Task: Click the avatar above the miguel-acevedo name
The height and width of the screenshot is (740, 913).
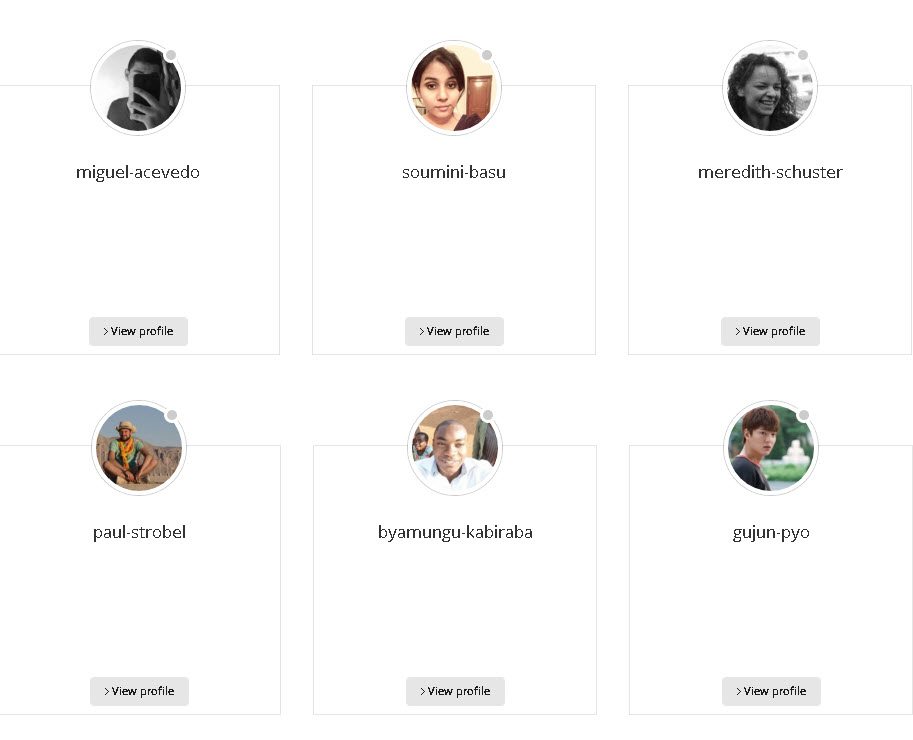Action: pyautogui.click(x=138, y=88)
